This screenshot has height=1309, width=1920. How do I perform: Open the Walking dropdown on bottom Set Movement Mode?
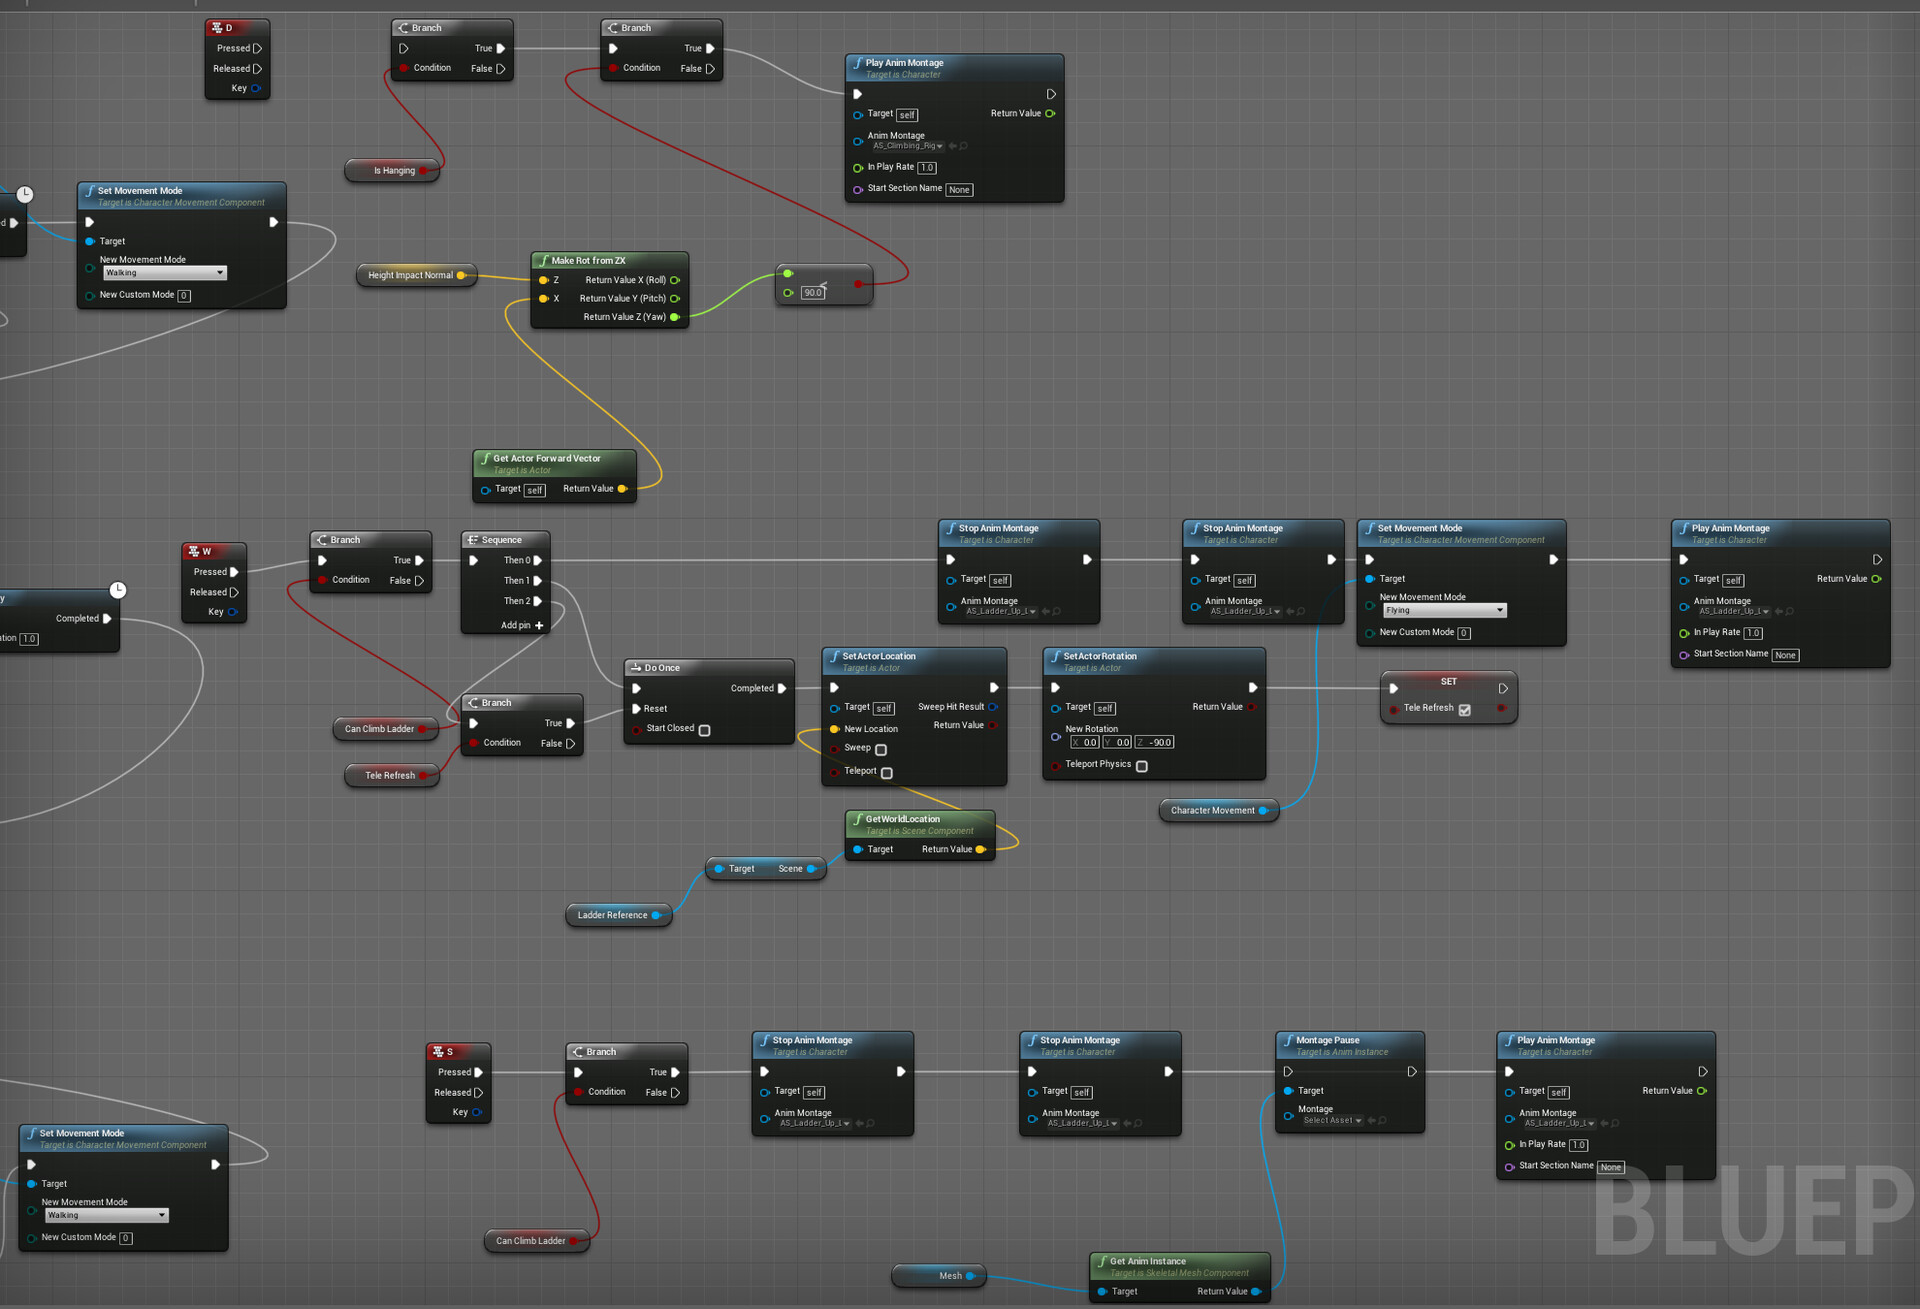tap(105, 1215)
